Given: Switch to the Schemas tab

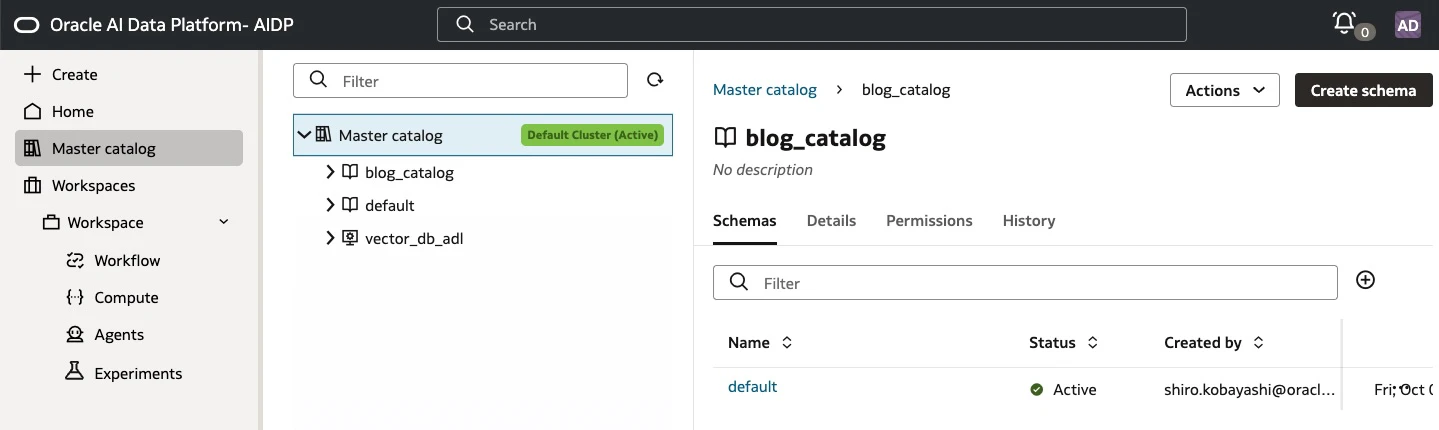Looking at the screenshot, I should [745, 220].
